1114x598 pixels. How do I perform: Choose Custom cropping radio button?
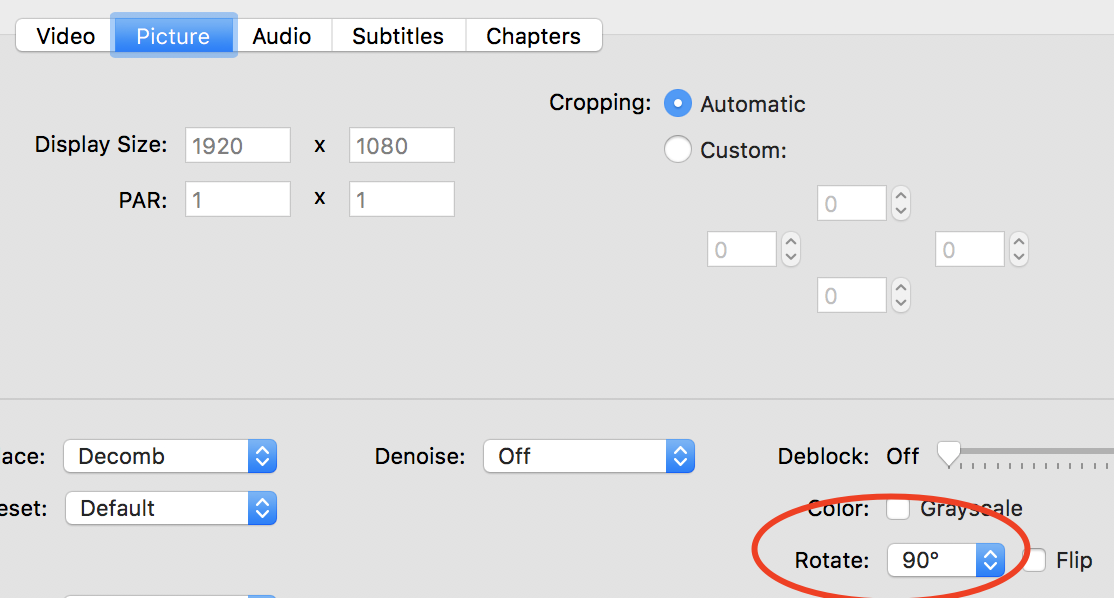pyautogui.click(x=678, y=150)
